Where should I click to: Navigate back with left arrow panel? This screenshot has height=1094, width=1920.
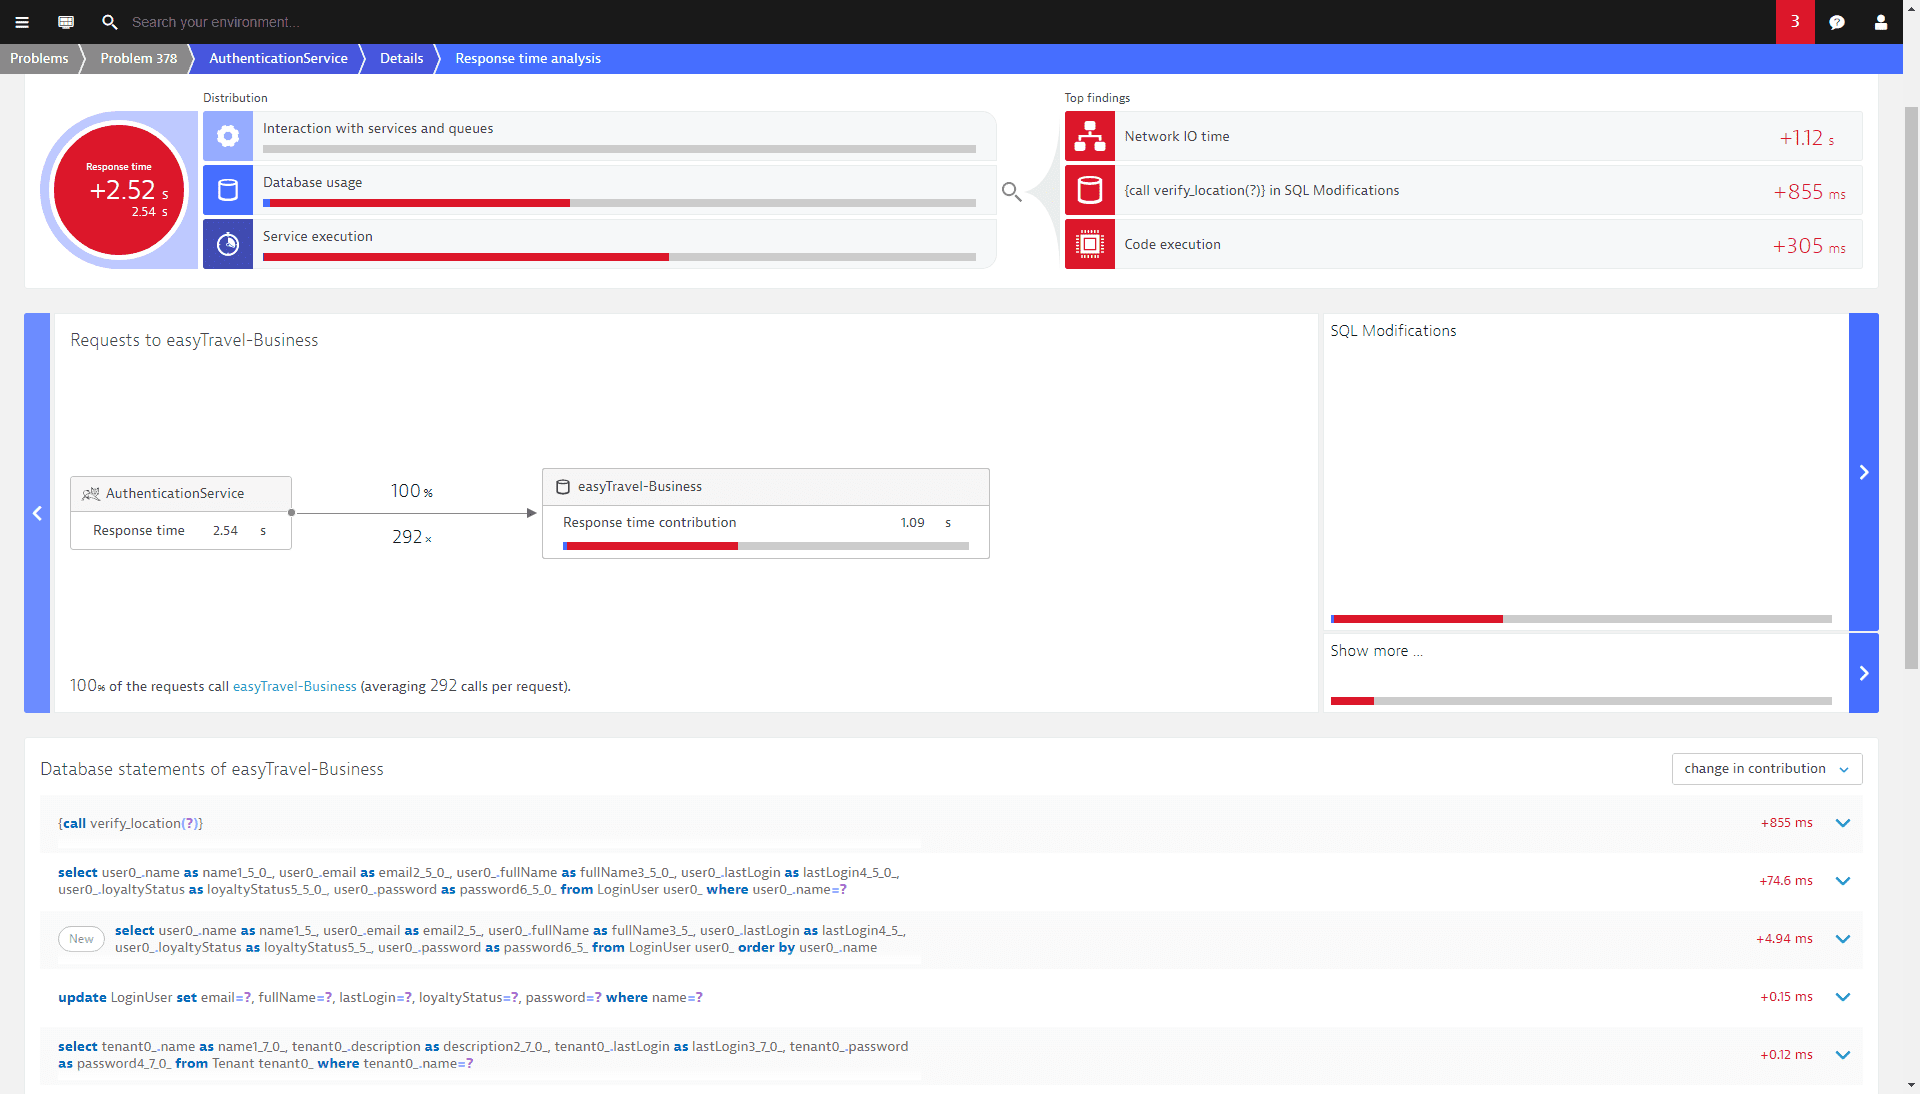(37, 513)
